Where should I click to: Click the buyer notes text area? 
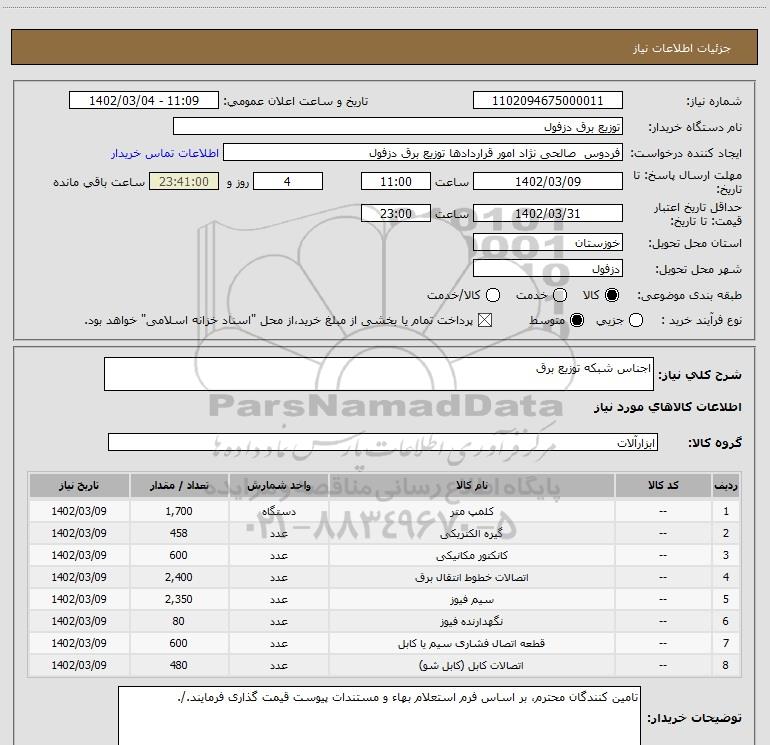pos(379,716)
